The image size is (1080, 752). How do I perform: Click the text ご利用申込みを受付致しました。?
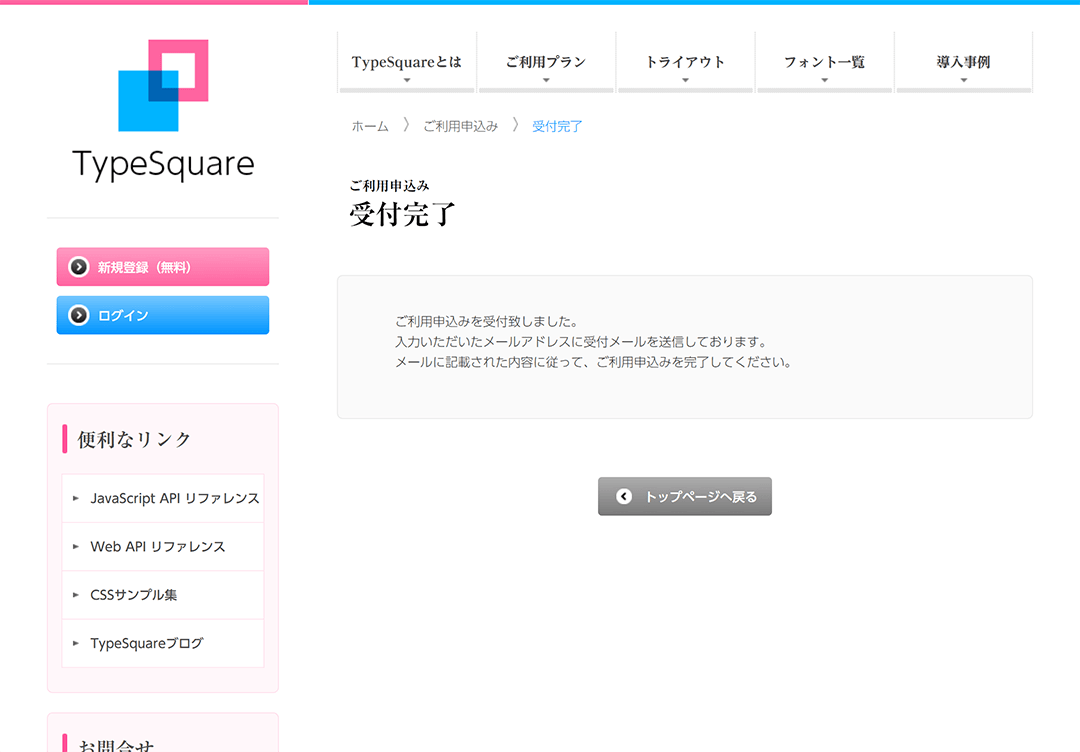[488, 322]
